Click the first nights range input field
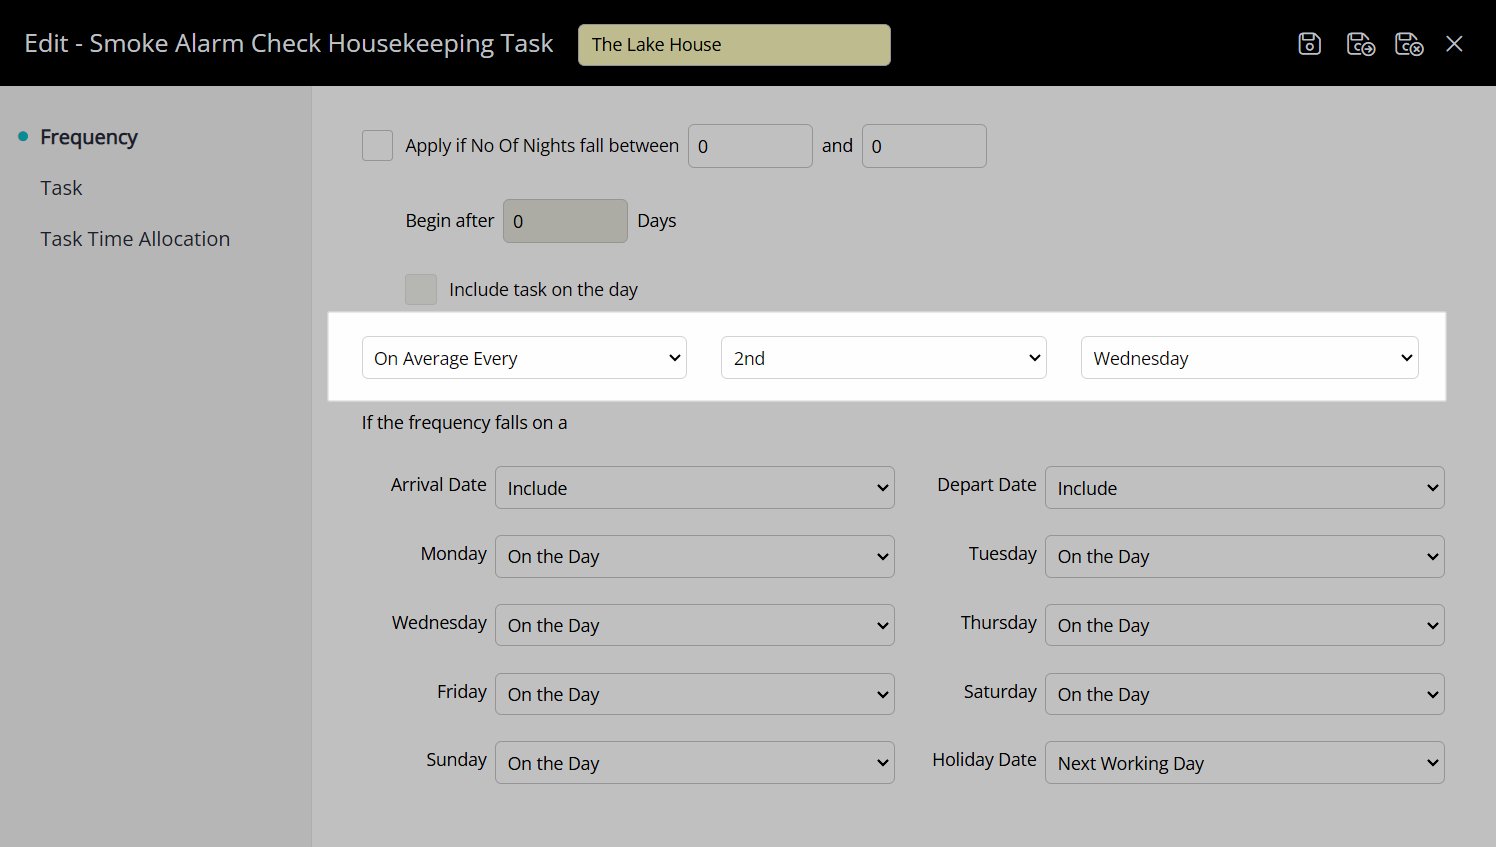This screenshot has width=1496, height=847. pyautogui.click(x=750, y=146)
